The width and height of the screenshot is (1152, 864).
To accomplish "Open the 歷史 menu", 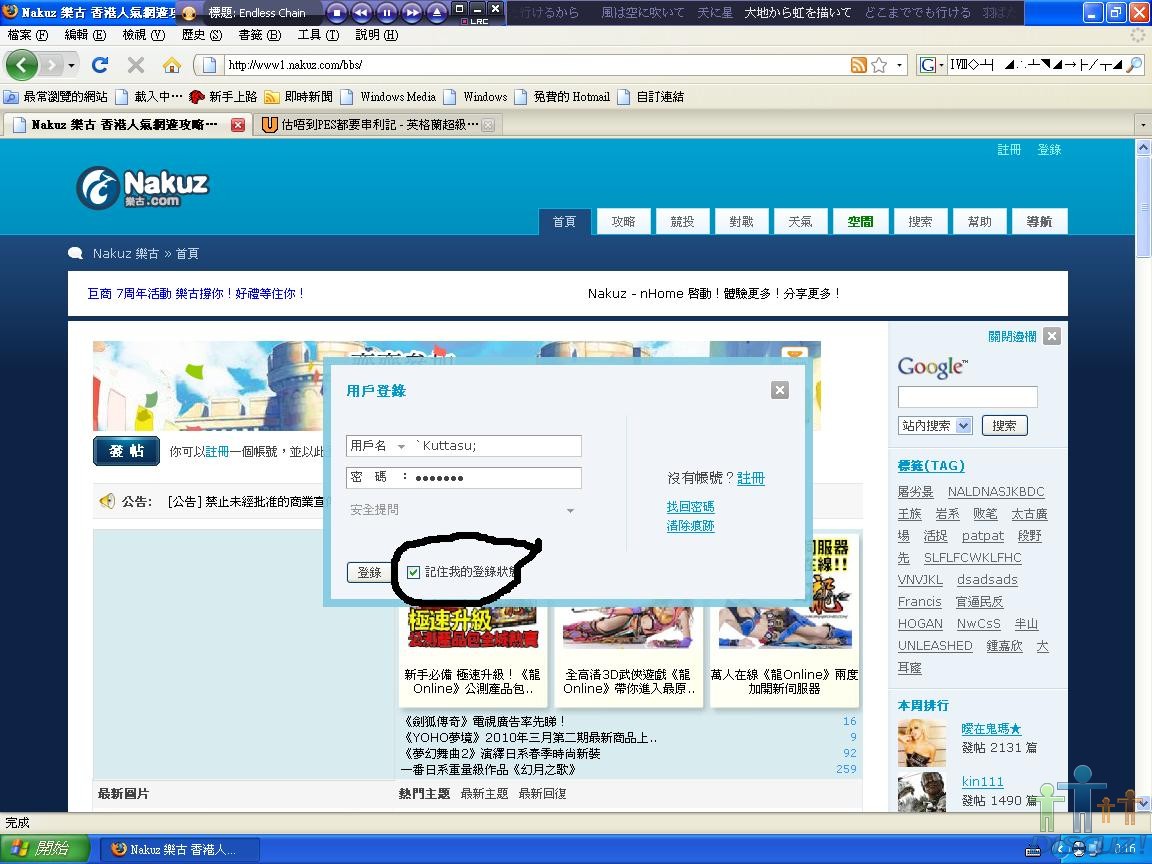I will pyautogui.click(x=201, y=35).
